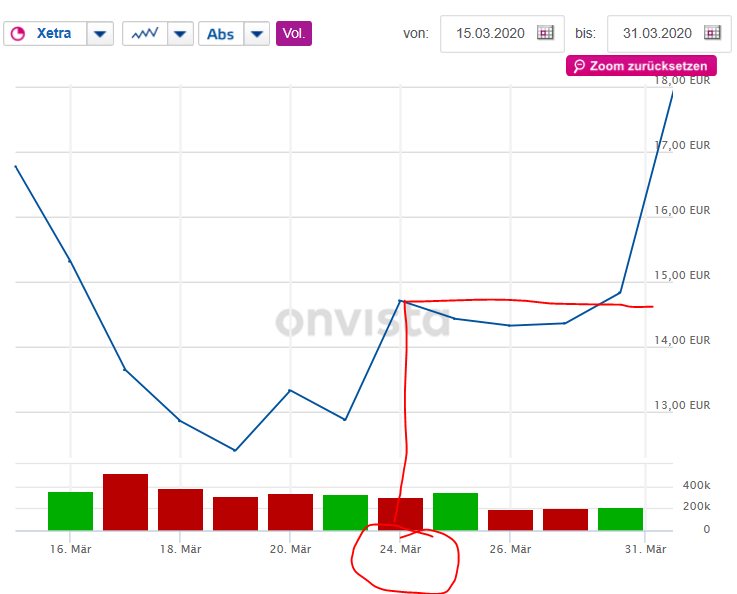Click the 20. Mär axis label
Screen dimensions: 737x594
coord(290,549)
